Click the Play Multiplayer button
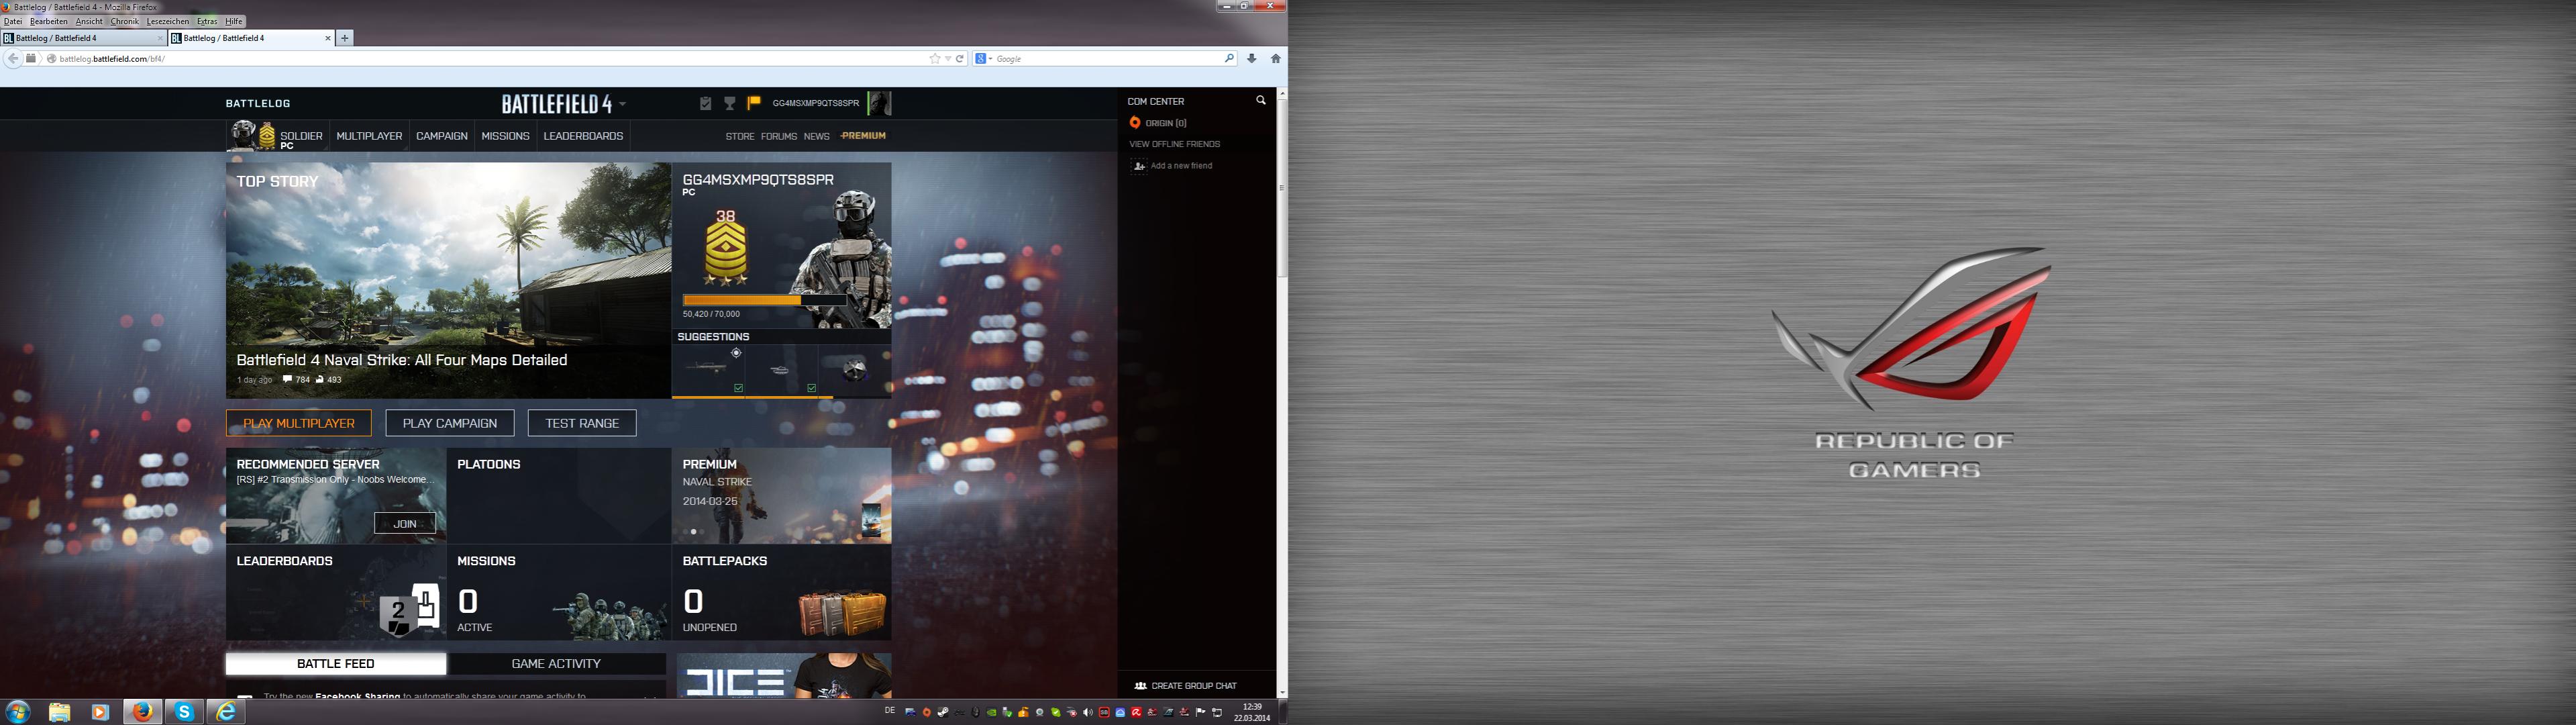 (299, 423)
